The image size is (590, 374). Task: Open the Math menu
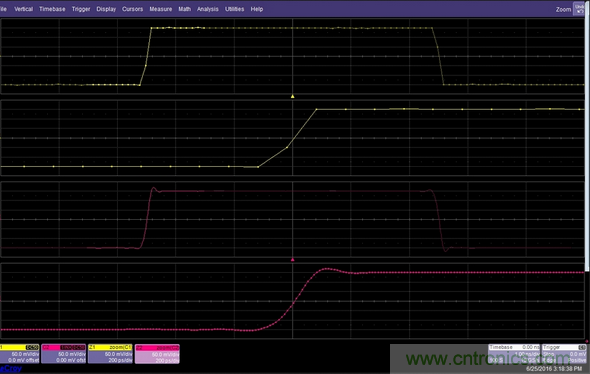184,9
